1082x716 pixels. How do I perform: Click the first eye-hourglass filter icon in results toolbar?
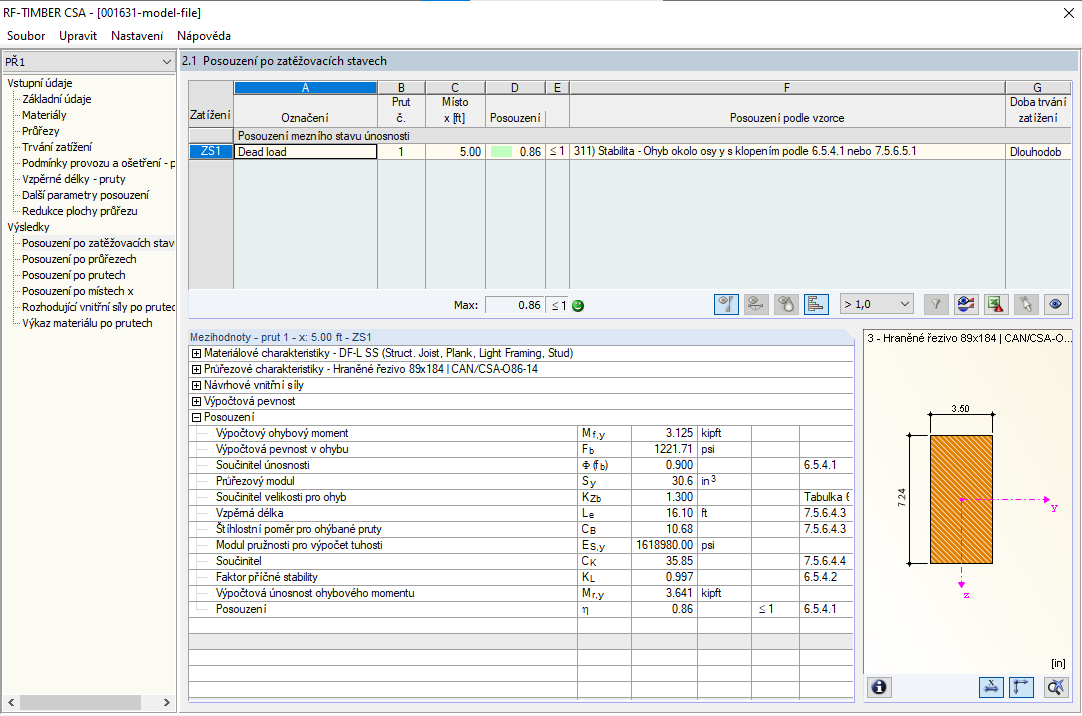coord(726,304)
